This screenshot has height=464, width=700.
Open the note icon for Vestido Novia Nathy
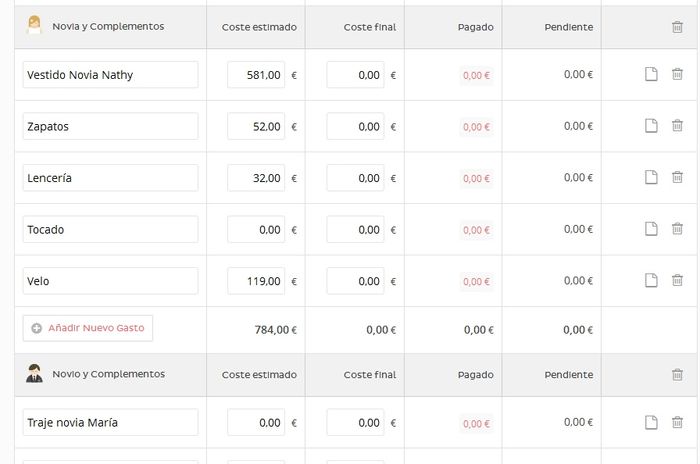click(651, 74)
